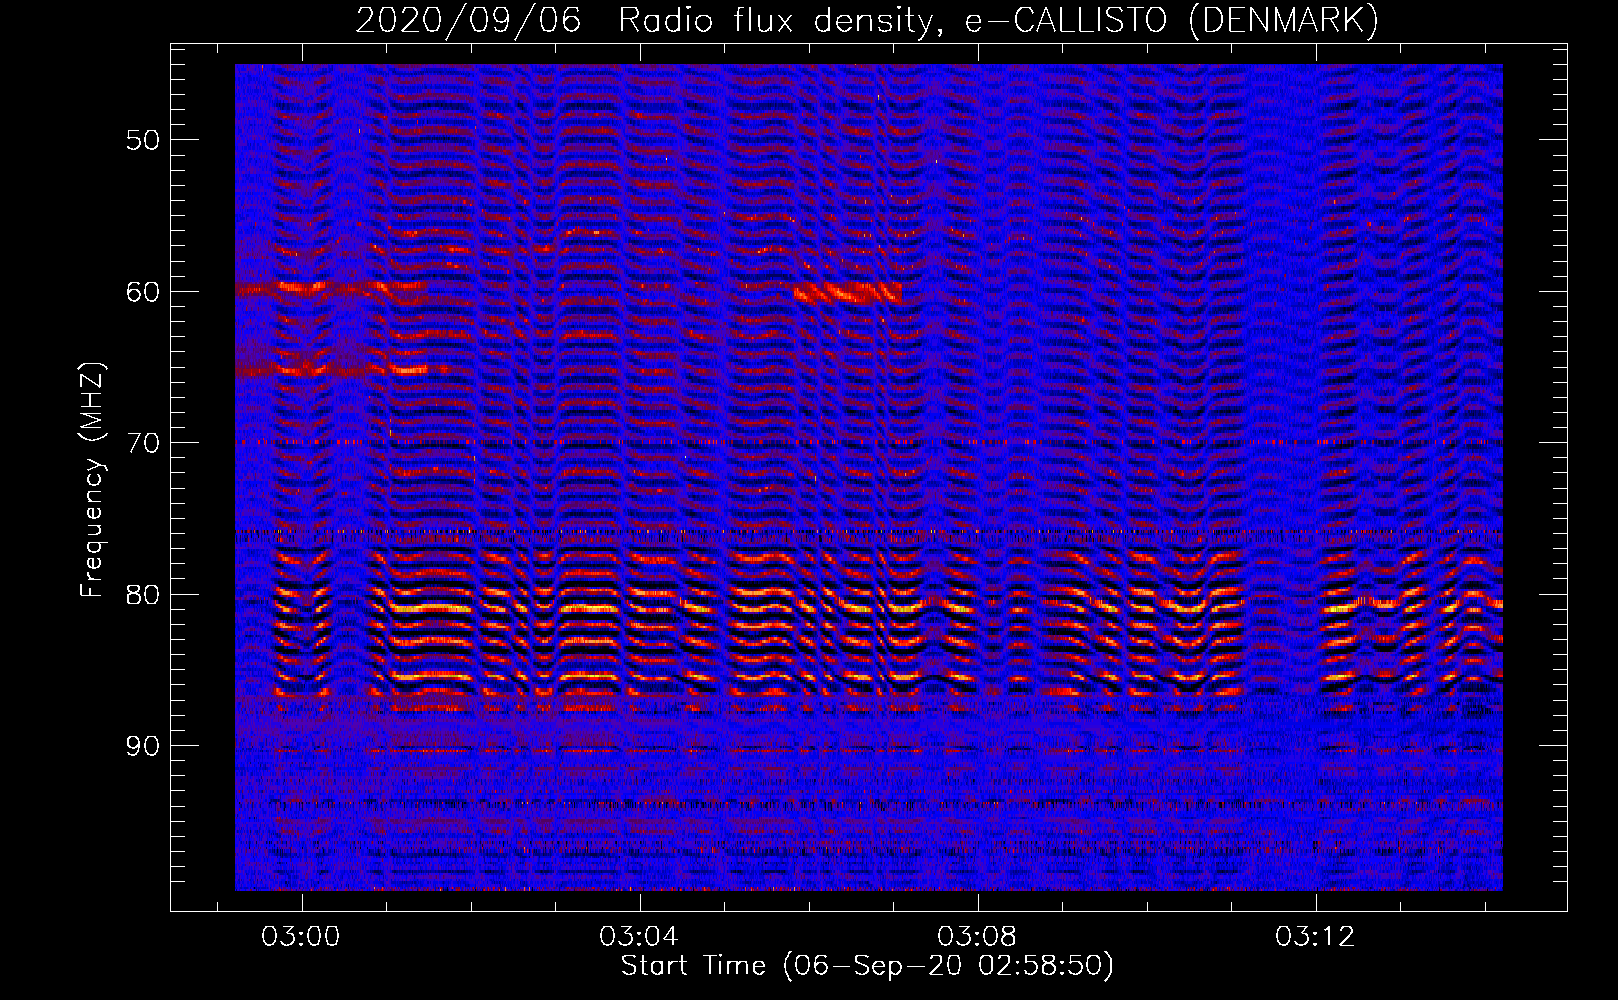Click the 03:12 time tick label
1618x1000 pixels.
tap(1315, 936)
